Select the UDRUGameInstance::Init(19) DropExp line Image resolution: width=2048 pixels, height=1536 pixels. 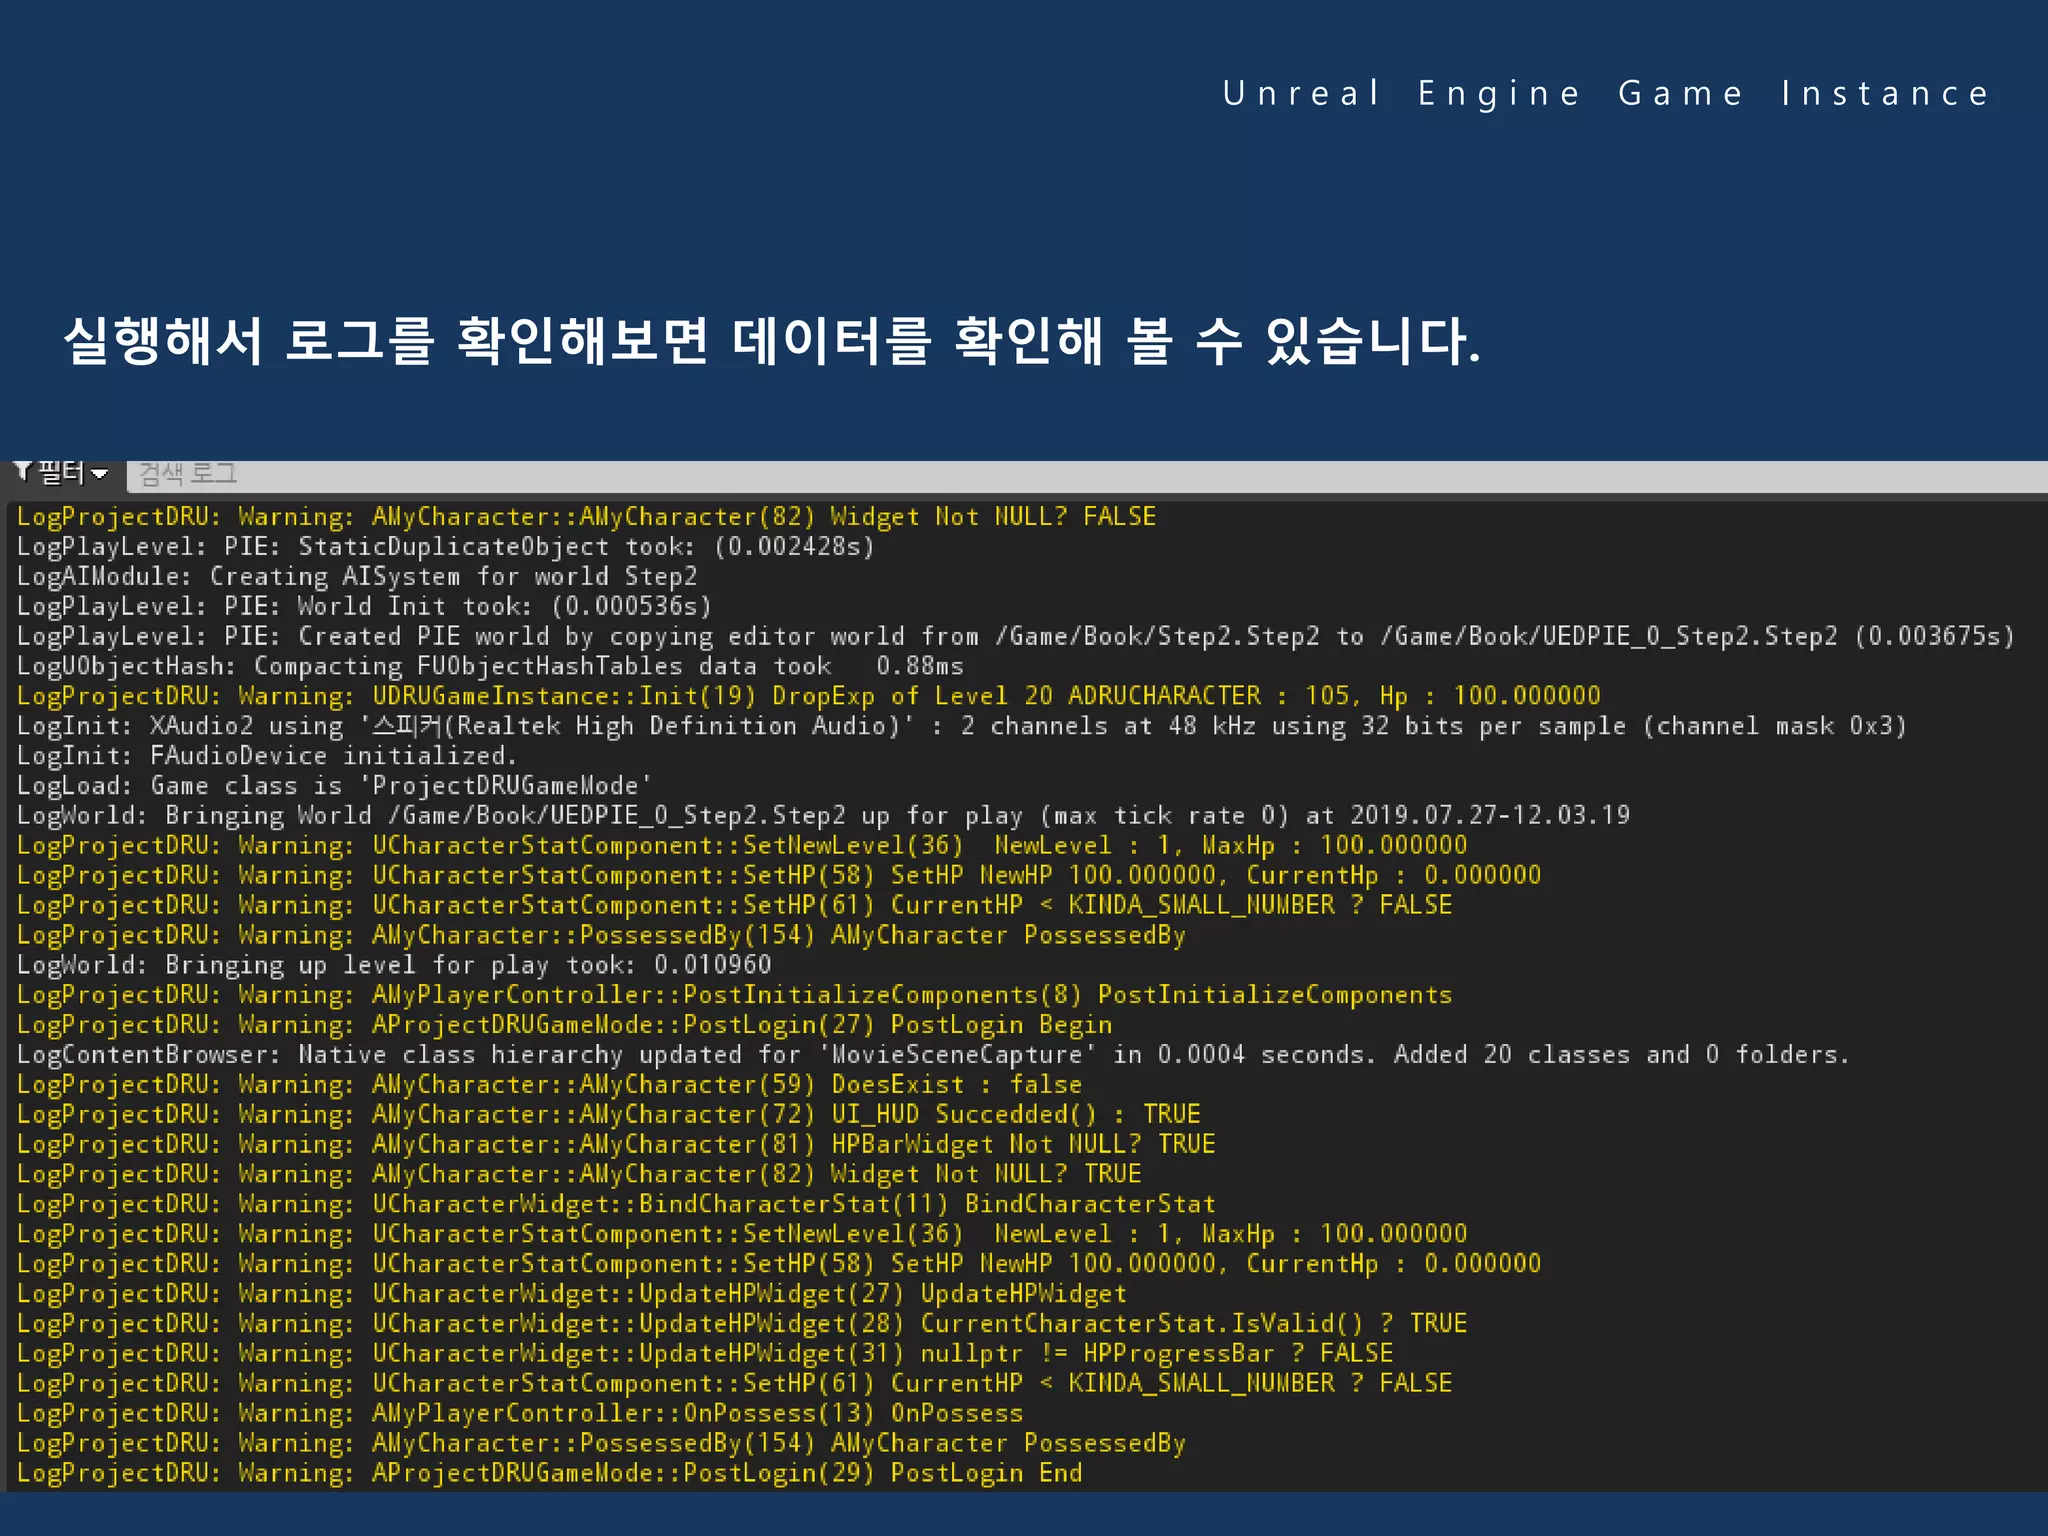point(809,696)
